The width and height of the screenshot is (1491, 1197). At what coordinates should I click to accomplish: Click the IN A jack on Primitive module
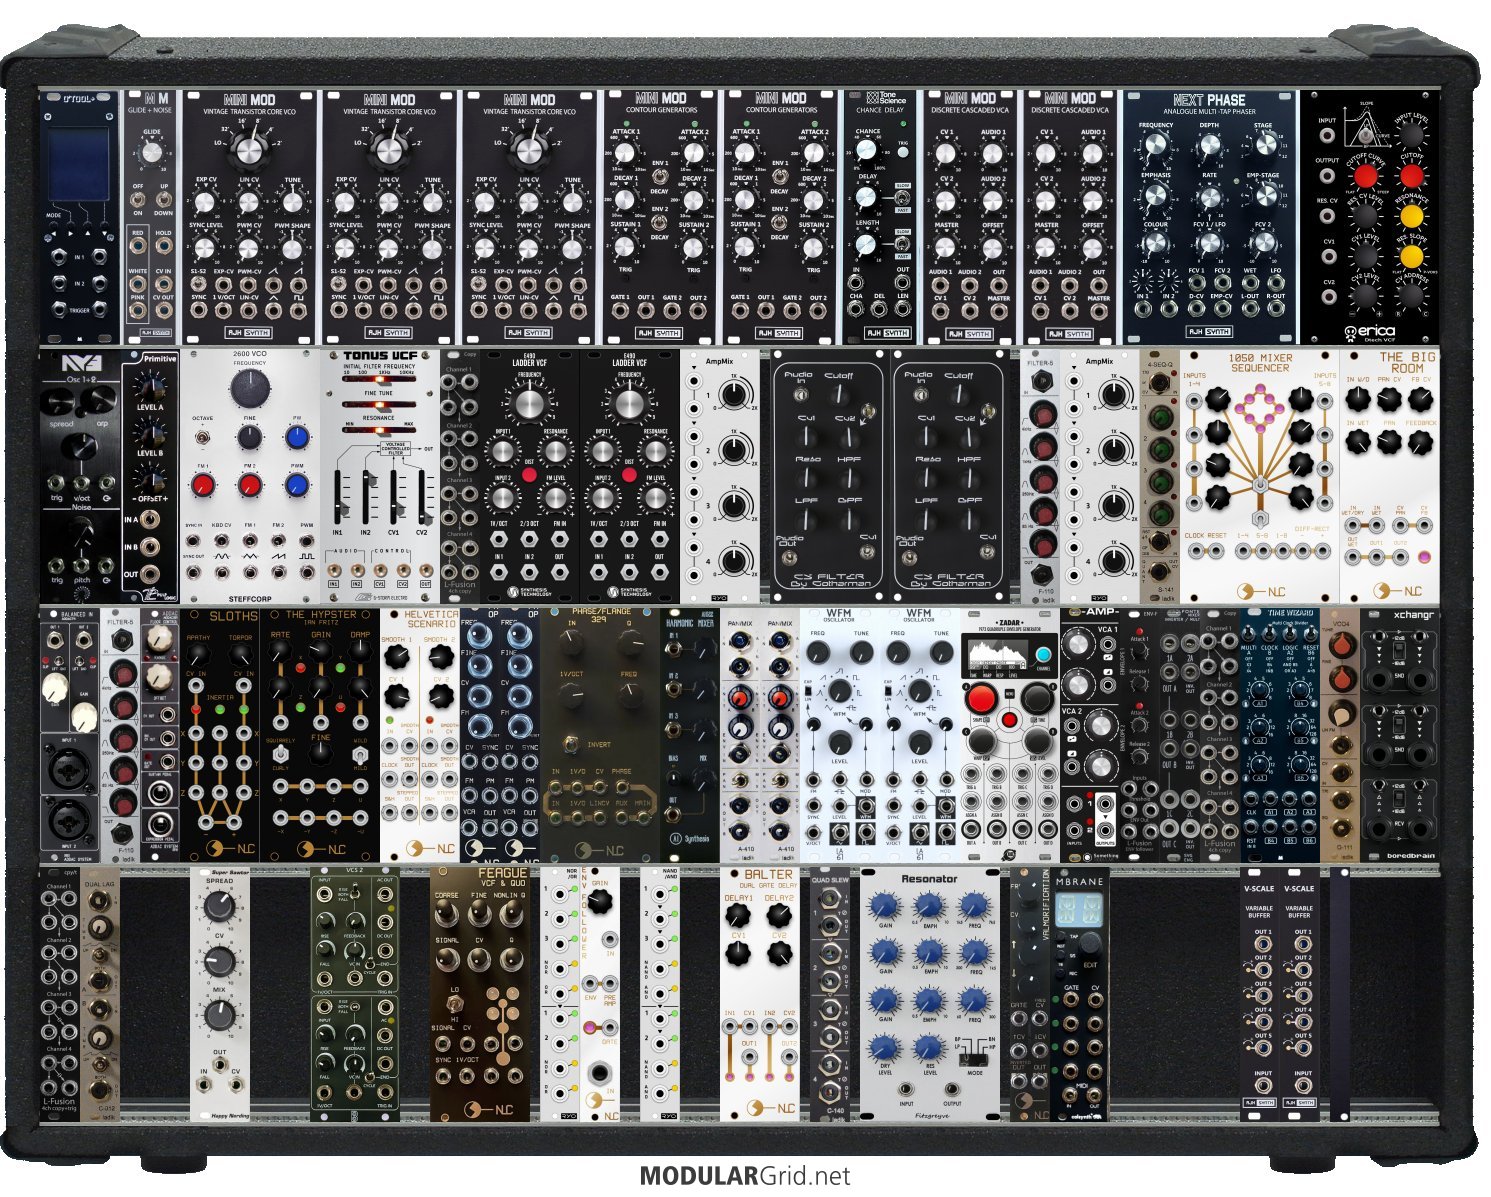point(152,520)
